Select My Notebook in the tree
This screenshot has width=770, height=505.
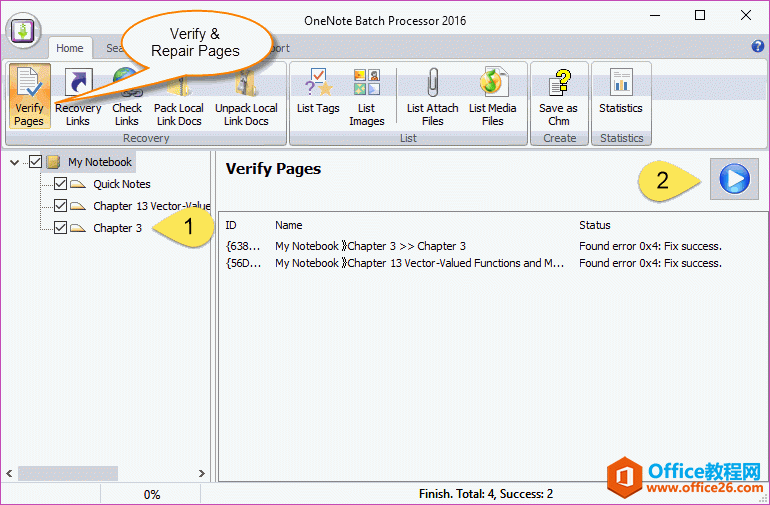(100, 162)
